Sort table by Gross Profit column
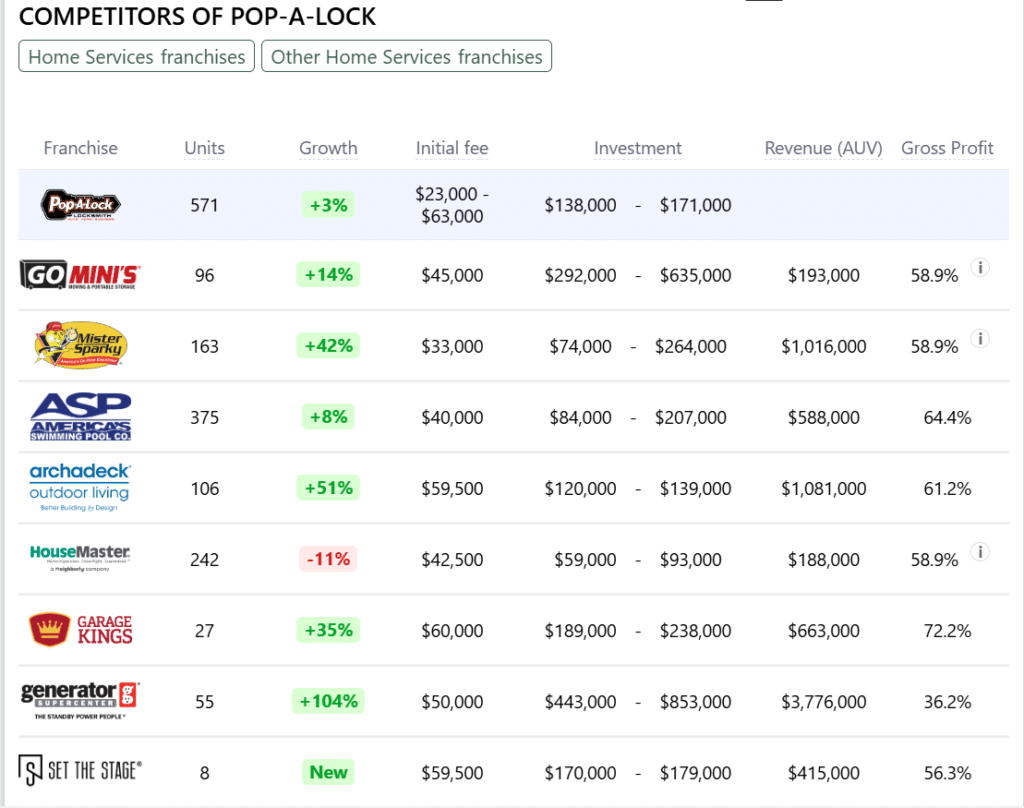This screenshot has height=808, width=1024. [x=947, y=148]
